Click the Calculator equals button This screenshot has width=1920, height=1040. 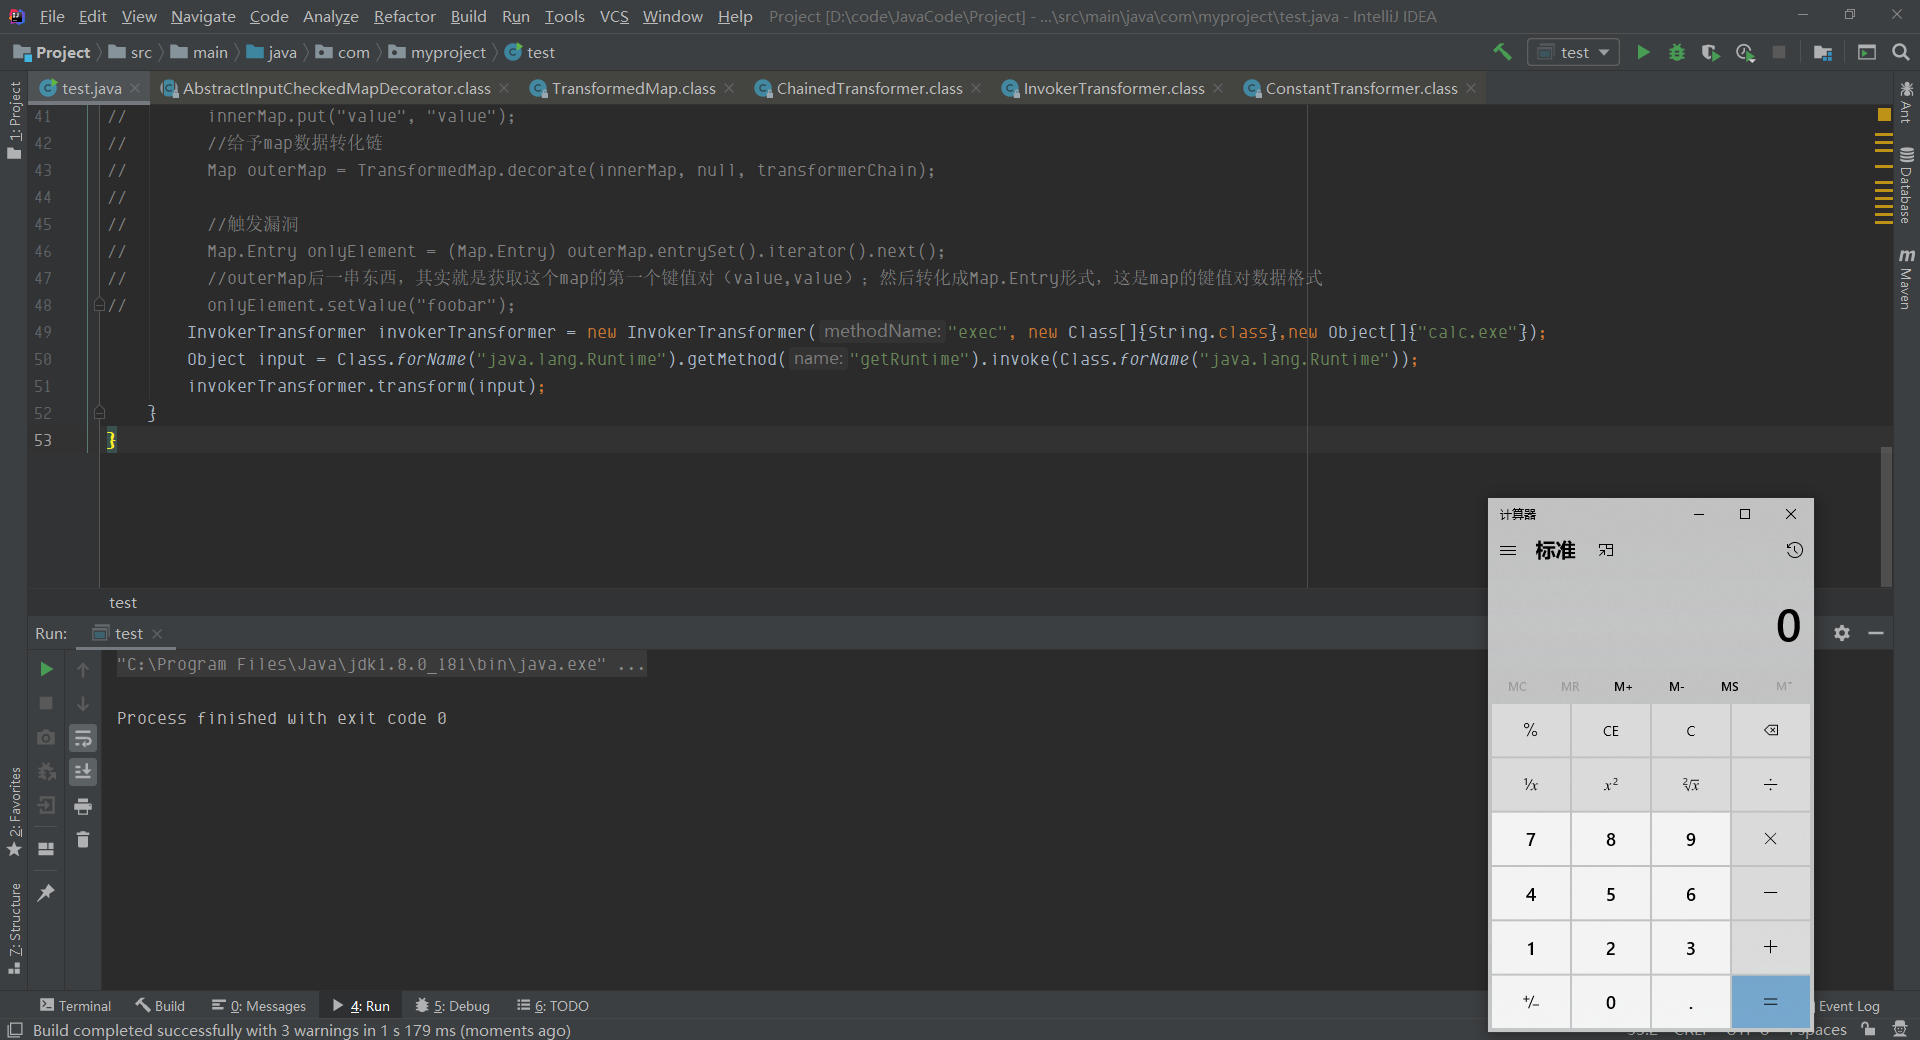tap(1770, 1002)
